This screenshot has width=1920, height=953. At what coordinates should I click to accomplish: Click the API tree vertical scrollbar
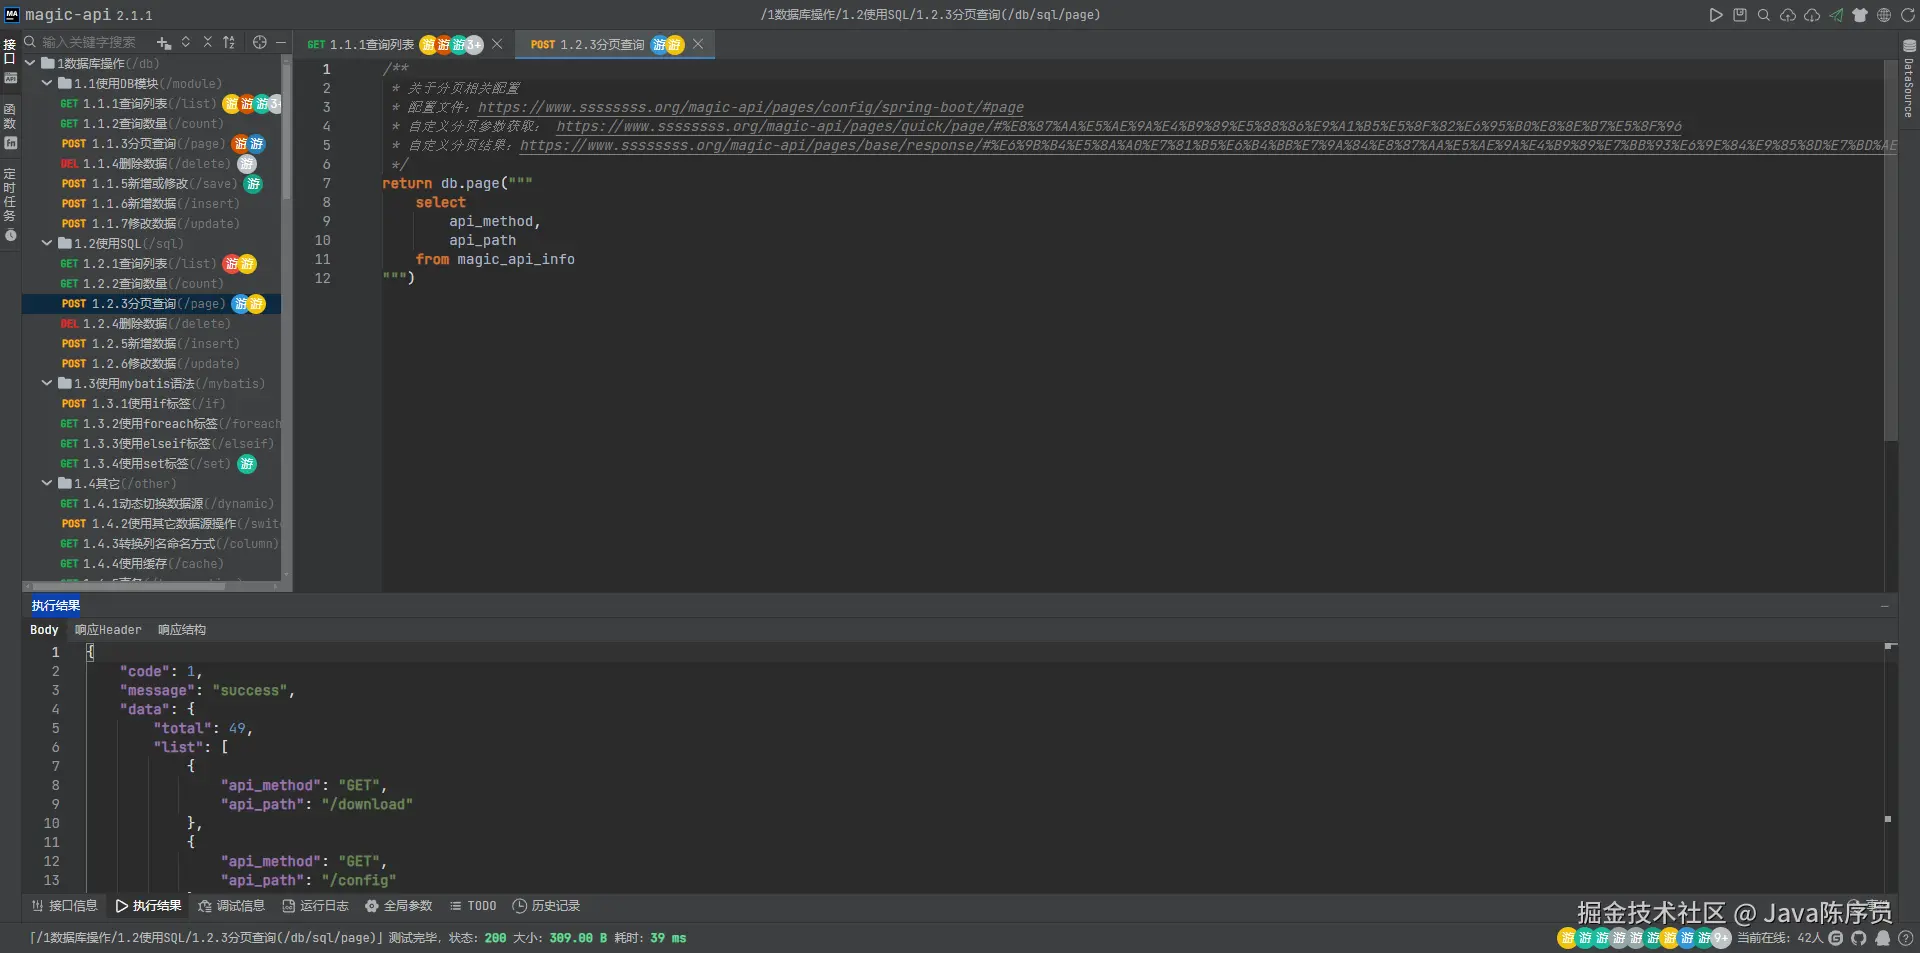[286, 130]
